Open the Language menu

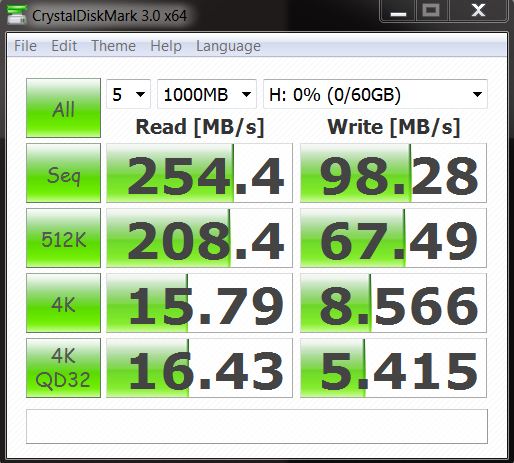(228, 46)
